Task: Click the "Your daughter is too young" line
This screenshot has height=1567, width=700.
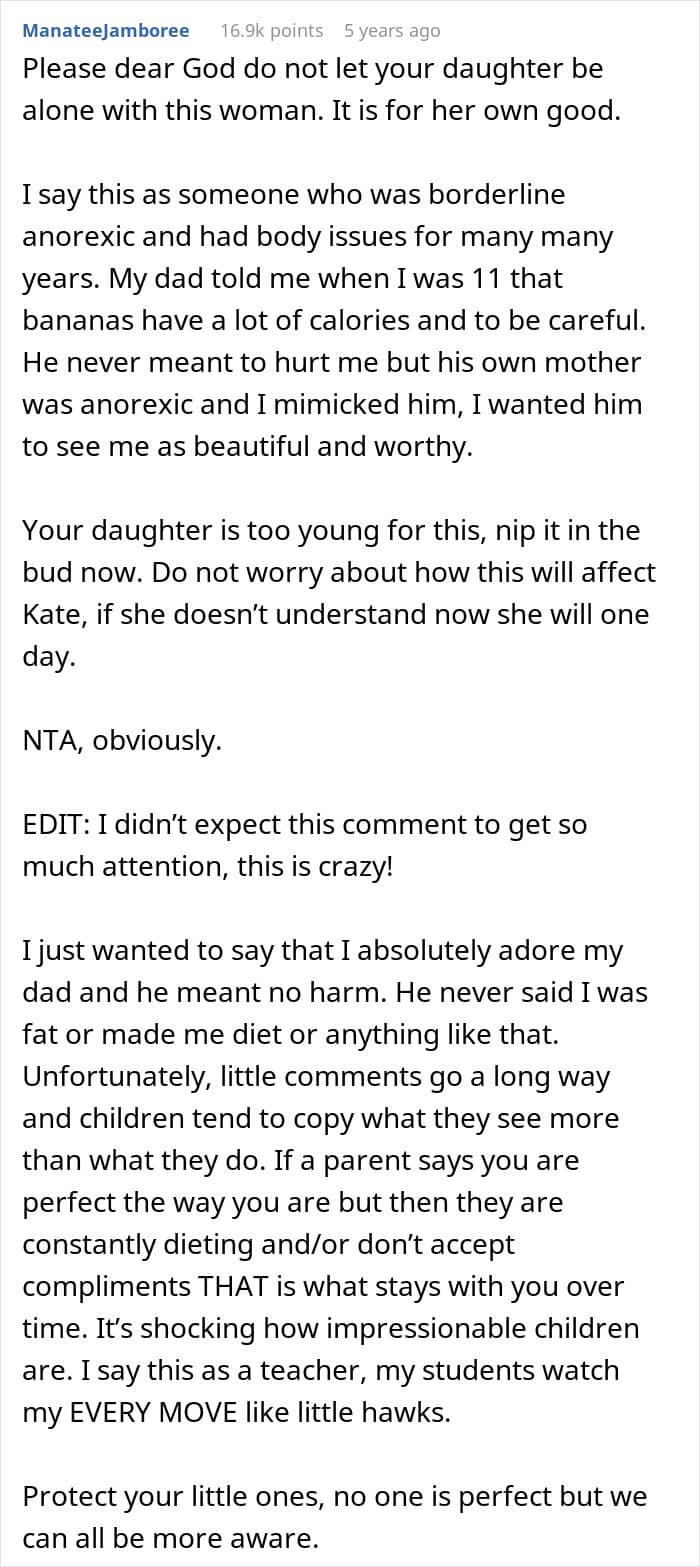Action: [331, 530]
